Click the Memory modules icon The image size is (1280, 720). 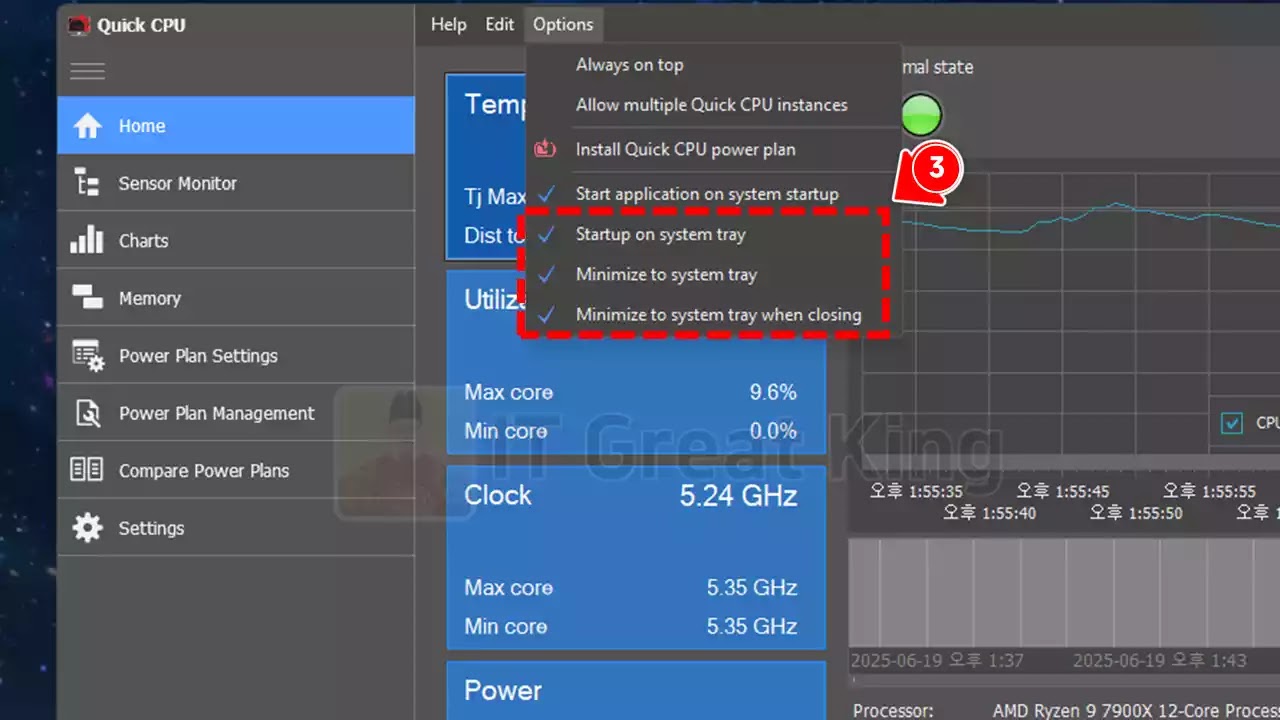[88, 297]
